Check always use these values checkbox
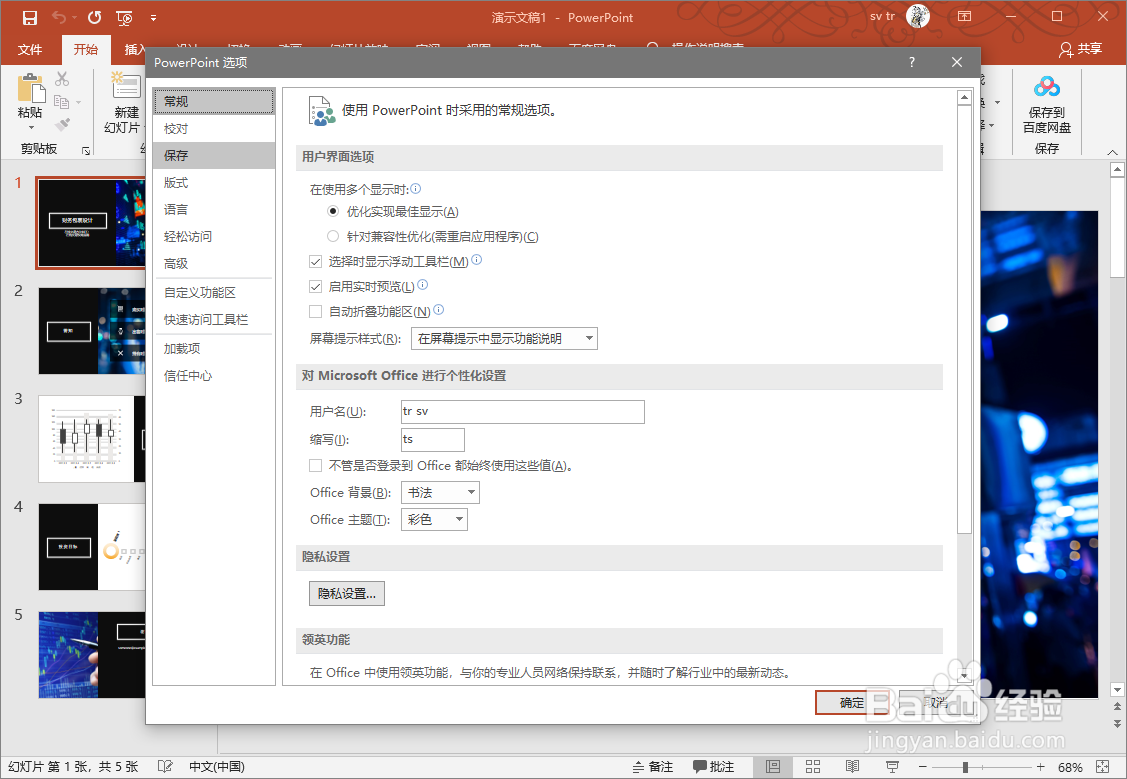This screenshot has width=1127, height=779. tap(315, 466)
